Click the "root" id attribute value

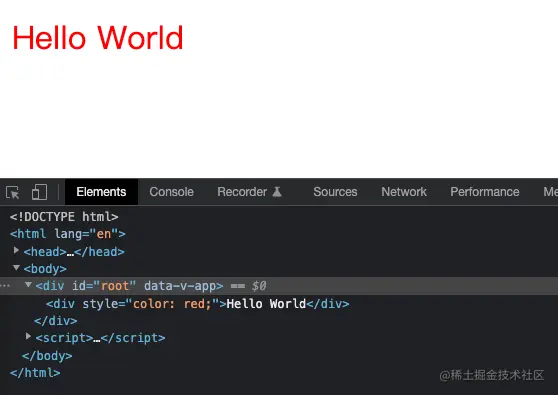115,286
